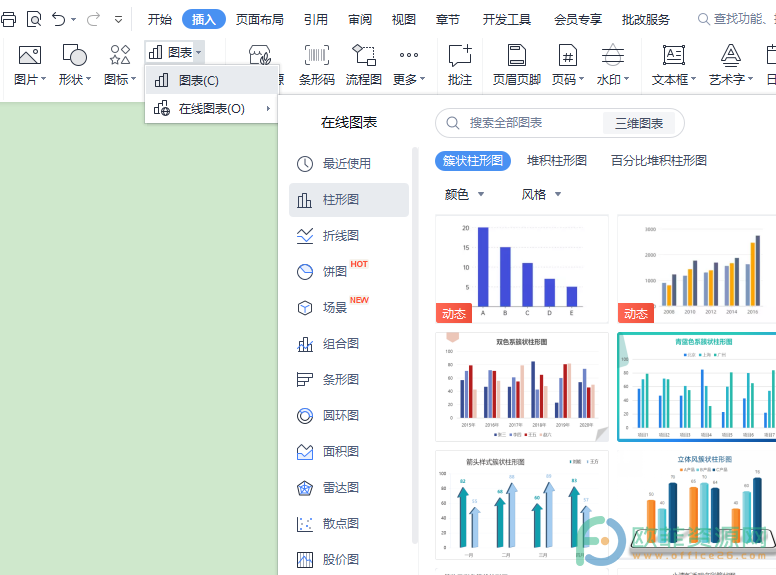The height and width of the screenshot is (575, 776).
Task: Open the 章节 tab
Action: [x=448, y=19]
